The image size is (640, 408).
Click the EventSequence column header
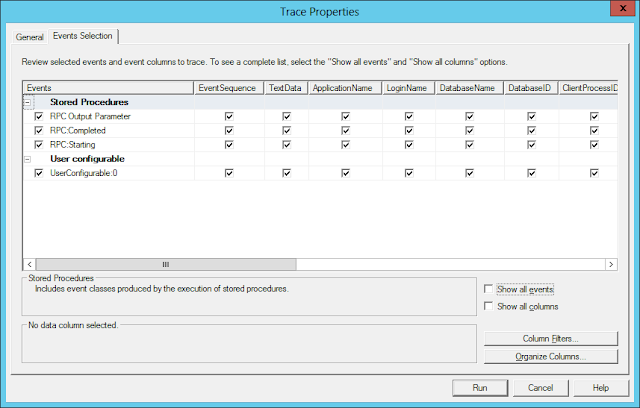click(x=229, y=88)
